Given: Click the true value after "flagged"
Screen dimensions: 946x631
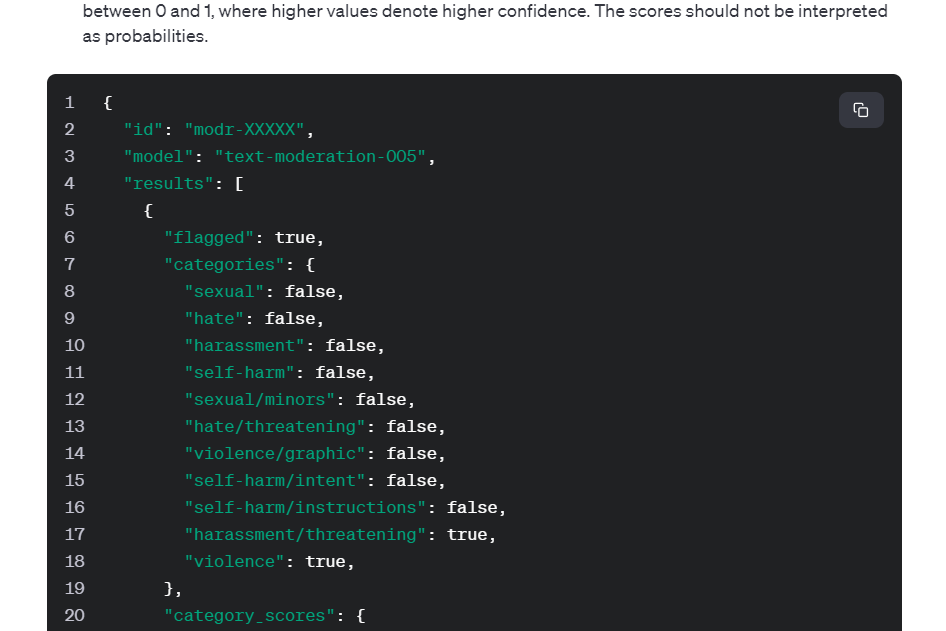Looking at the screenshot, I should click(x=295, y=238).
